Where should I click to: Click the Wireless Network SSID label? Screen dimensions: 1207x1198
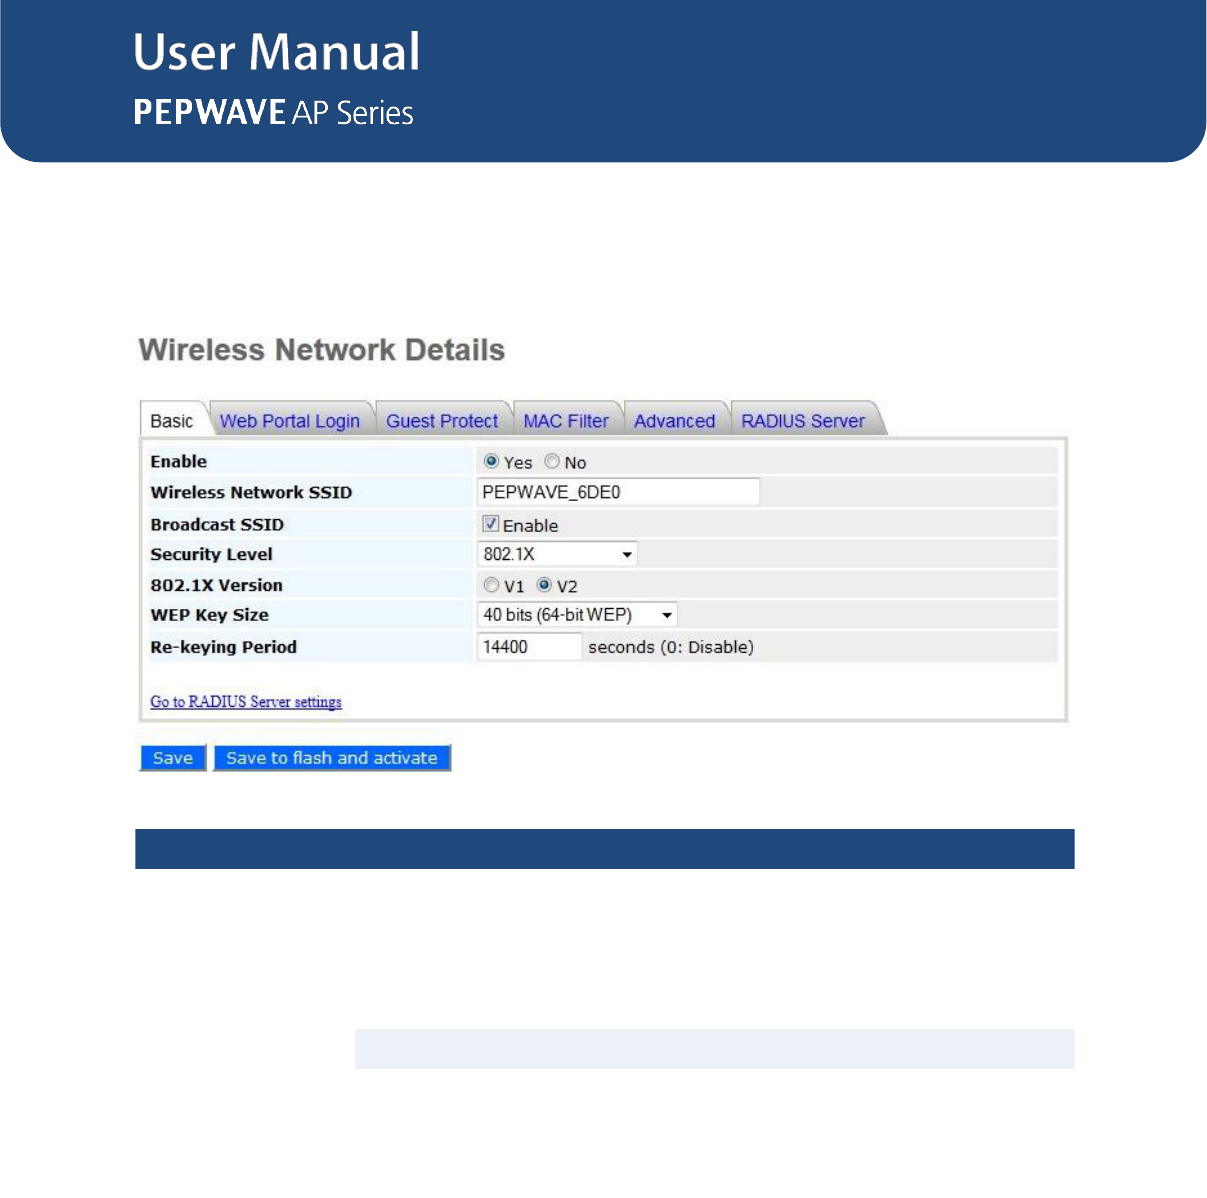click(251, 492)
